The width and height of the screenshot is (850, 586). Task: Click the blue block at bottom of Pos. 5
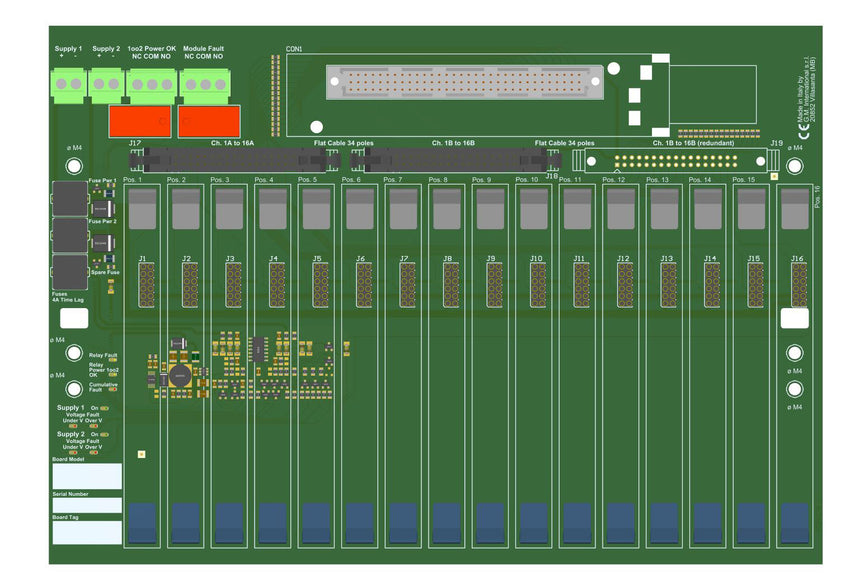[x=316, y=522]
